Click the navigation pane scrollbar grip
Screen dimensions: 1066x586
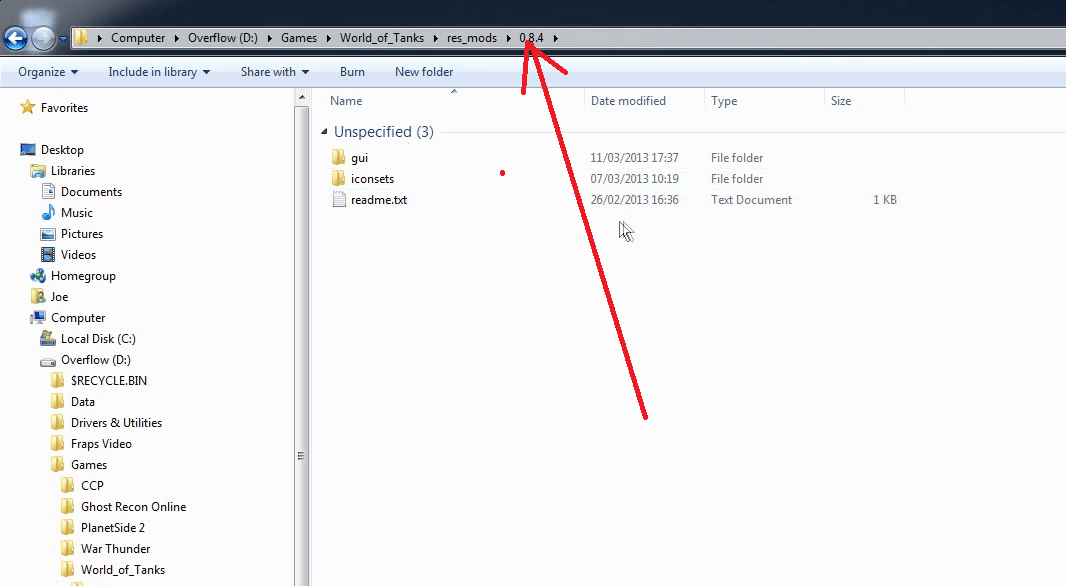301,456
